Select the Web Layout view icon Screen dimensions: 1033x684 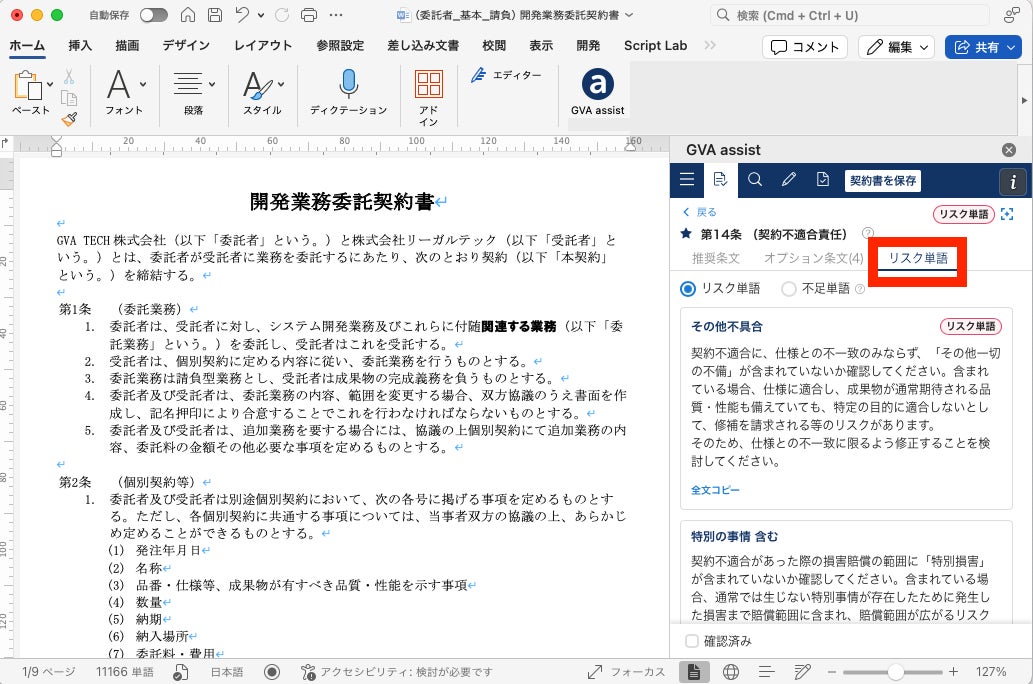click(731, 672)
